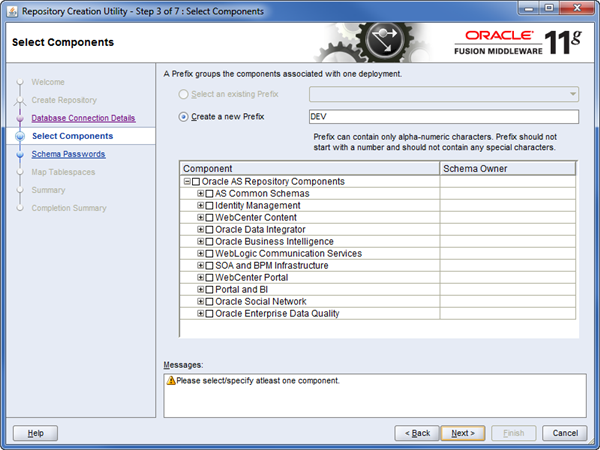Click the Java icon in the title bar
The width and height of the screenshot is (600, 450).
point(12,11)
